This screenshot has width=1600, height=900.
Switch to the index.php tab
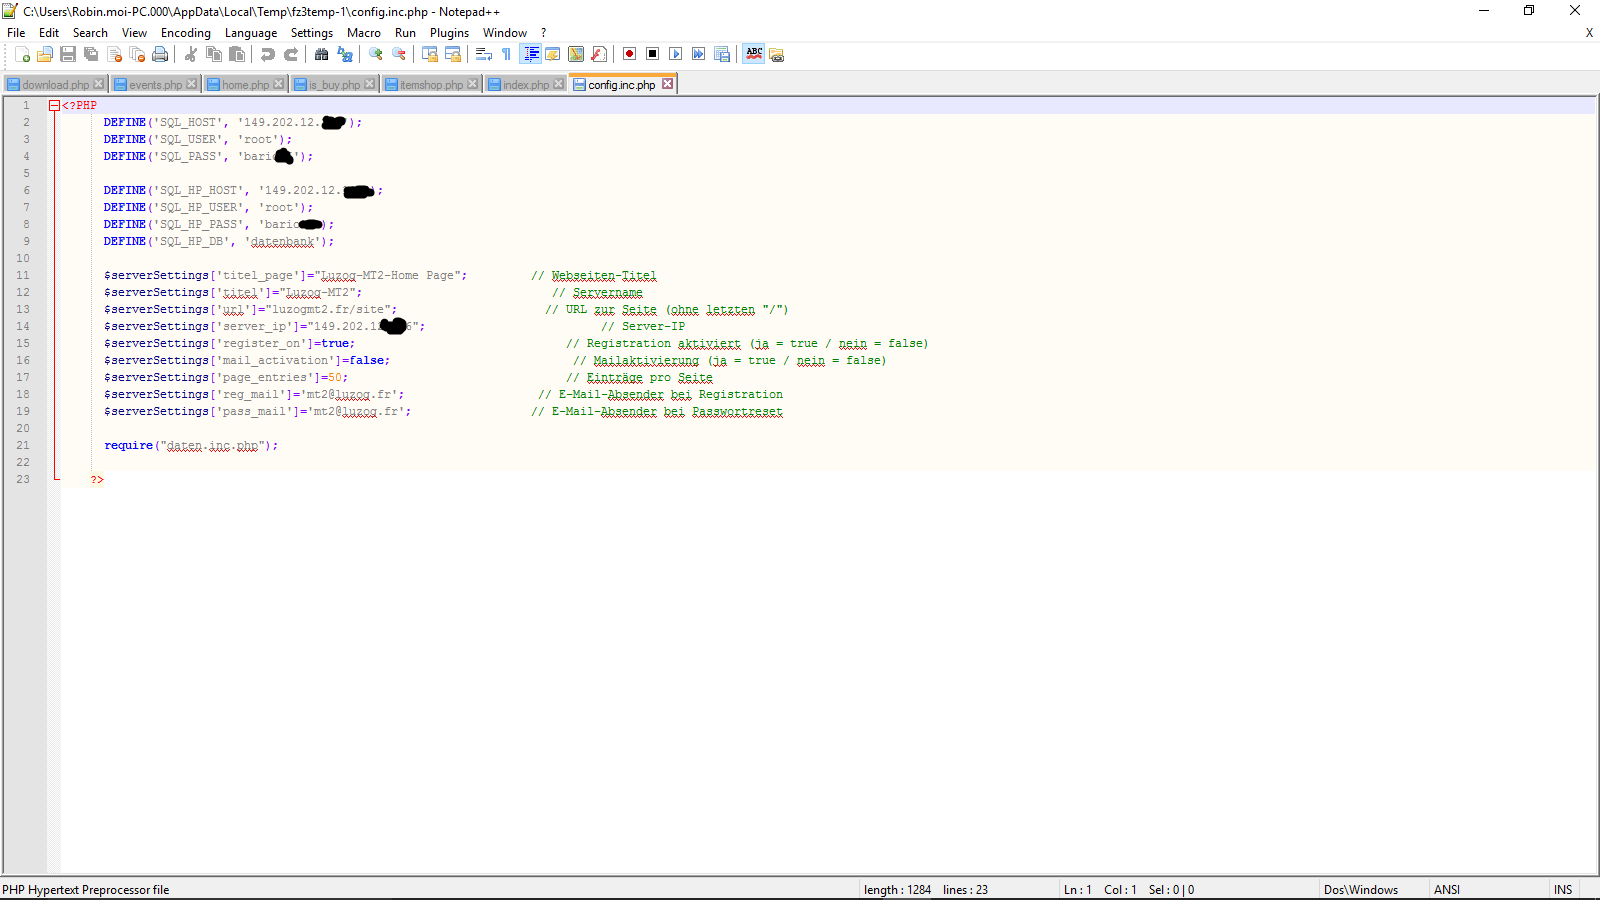526,85
